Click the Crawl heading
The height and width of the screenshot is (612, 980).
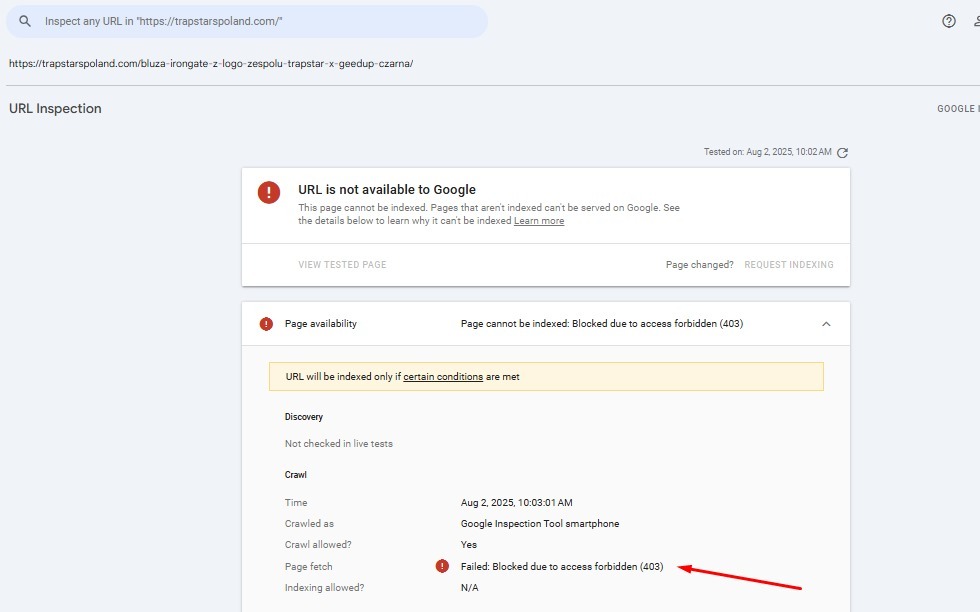click(x=296, y=475)
